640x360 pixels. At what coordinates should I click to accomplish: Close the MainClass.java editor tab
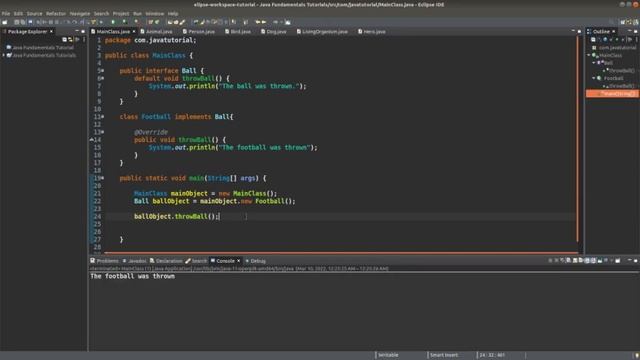(134, 31)
